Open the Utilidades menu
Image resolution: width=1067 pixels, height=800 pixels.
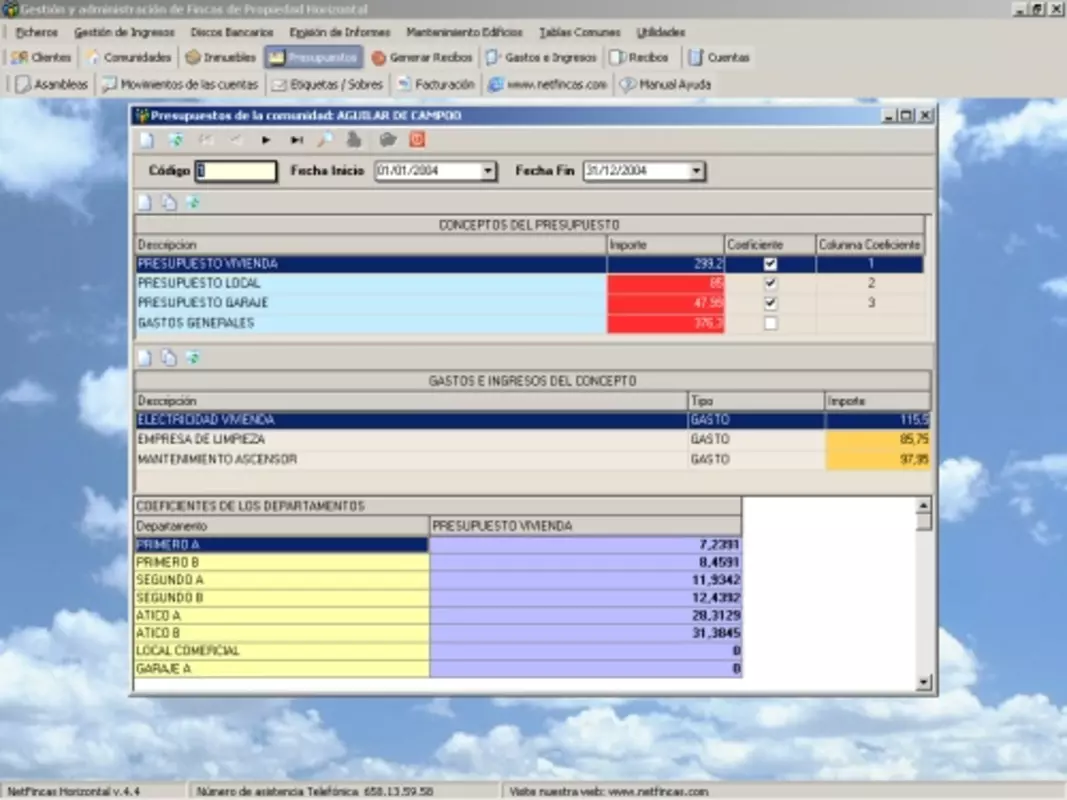(661, 32)
